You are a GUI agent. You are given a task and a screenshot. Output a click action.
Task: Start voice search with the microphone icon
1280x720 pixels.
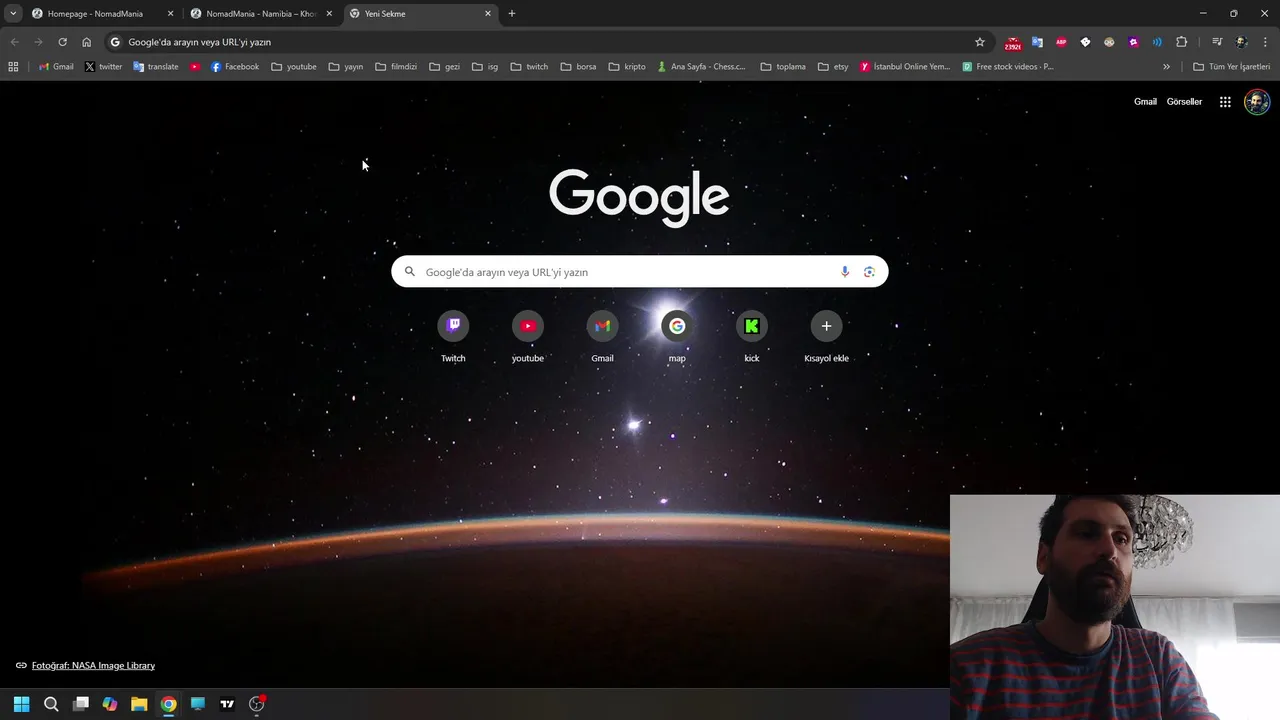click(845, 272)
